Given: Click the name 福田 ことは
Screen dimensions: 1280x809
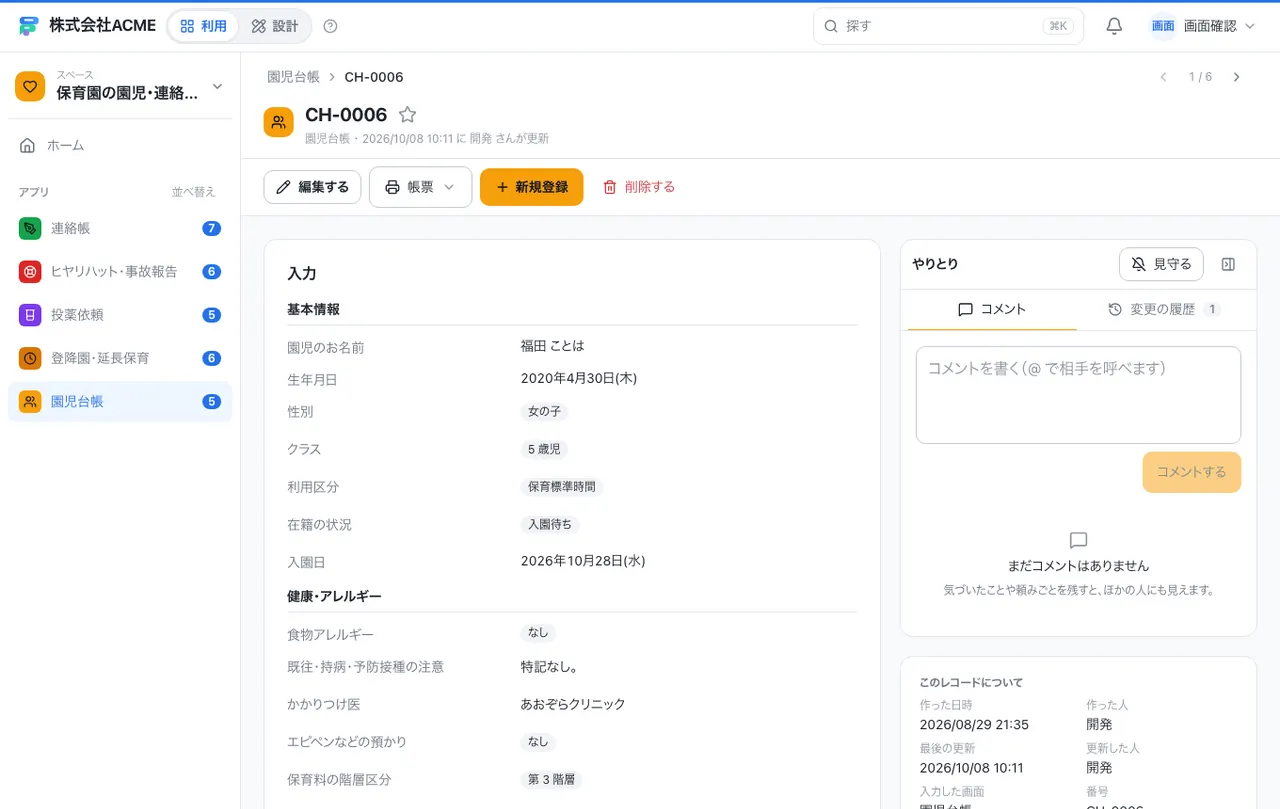Looking at the screenshot, I should coord(552,346).
